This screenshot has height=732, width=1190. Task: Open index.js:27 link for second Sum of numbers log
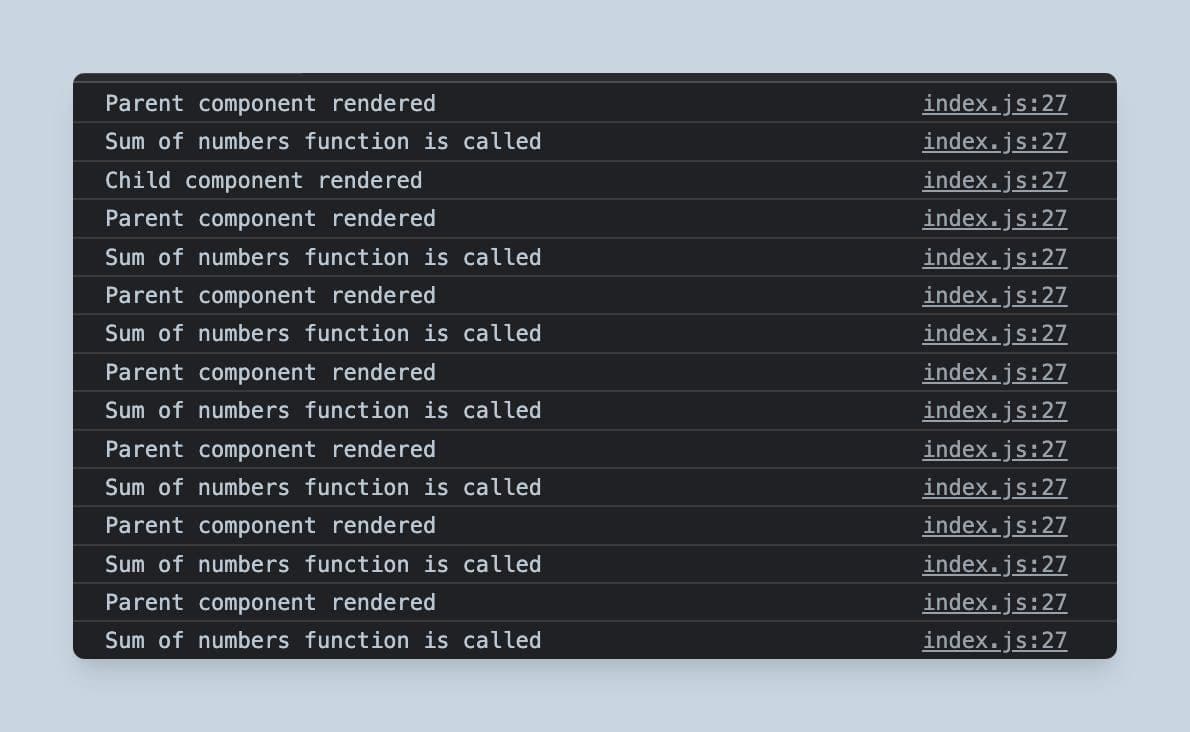[x=994, y=258]
